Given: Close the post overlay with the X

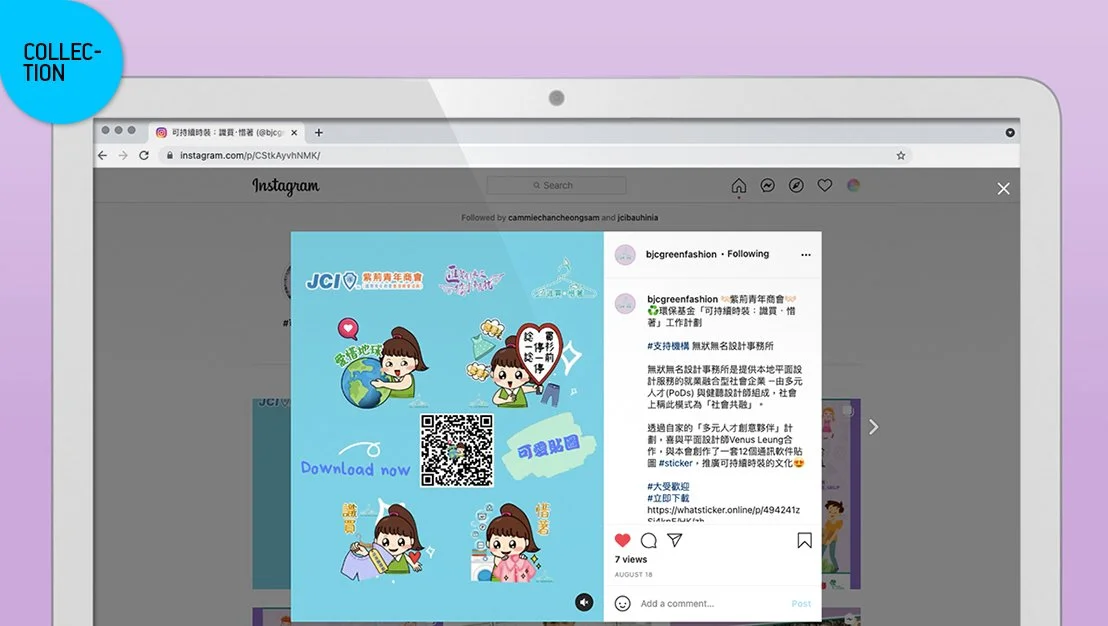Looking at the screenshot, I should [x=1003, y=189].
